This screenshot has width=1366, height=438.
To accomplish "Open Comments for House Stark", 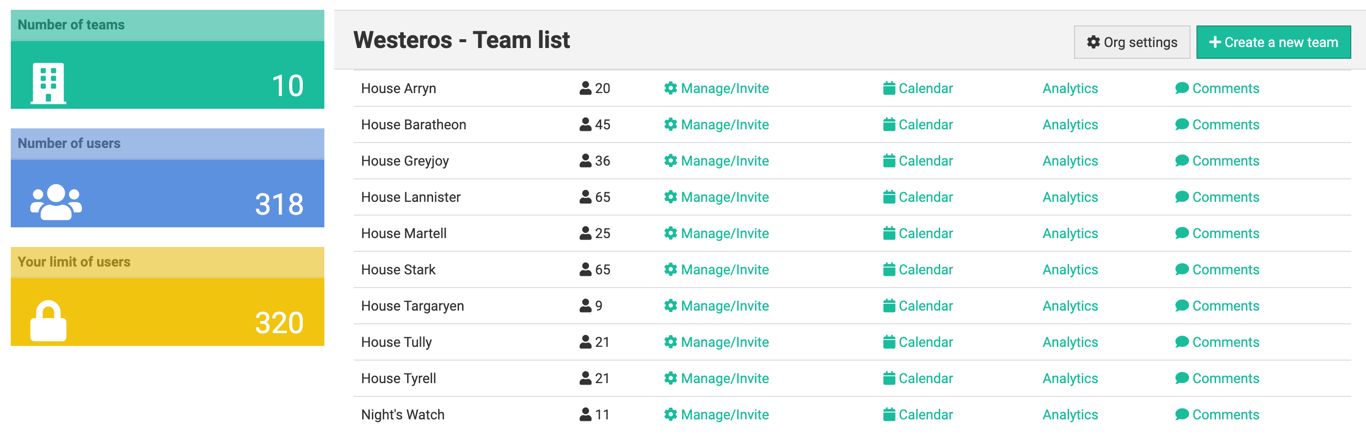I will [x=1225, y=270].
